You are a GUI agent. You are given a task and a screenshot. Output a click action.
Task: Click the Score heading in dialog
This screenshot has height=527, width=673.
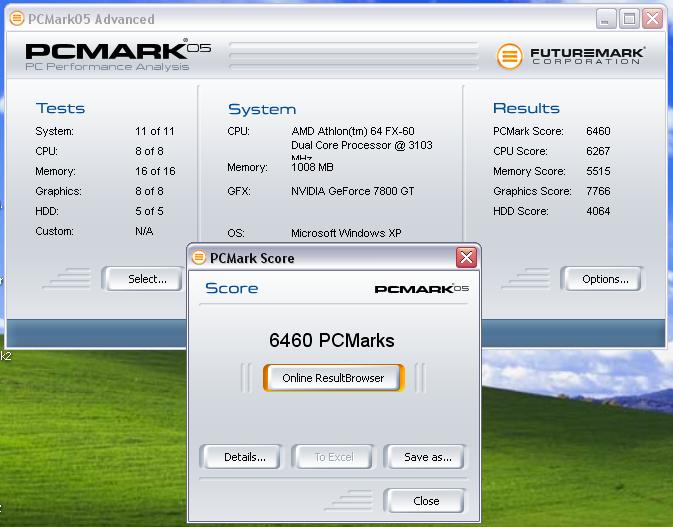point(231,288)
